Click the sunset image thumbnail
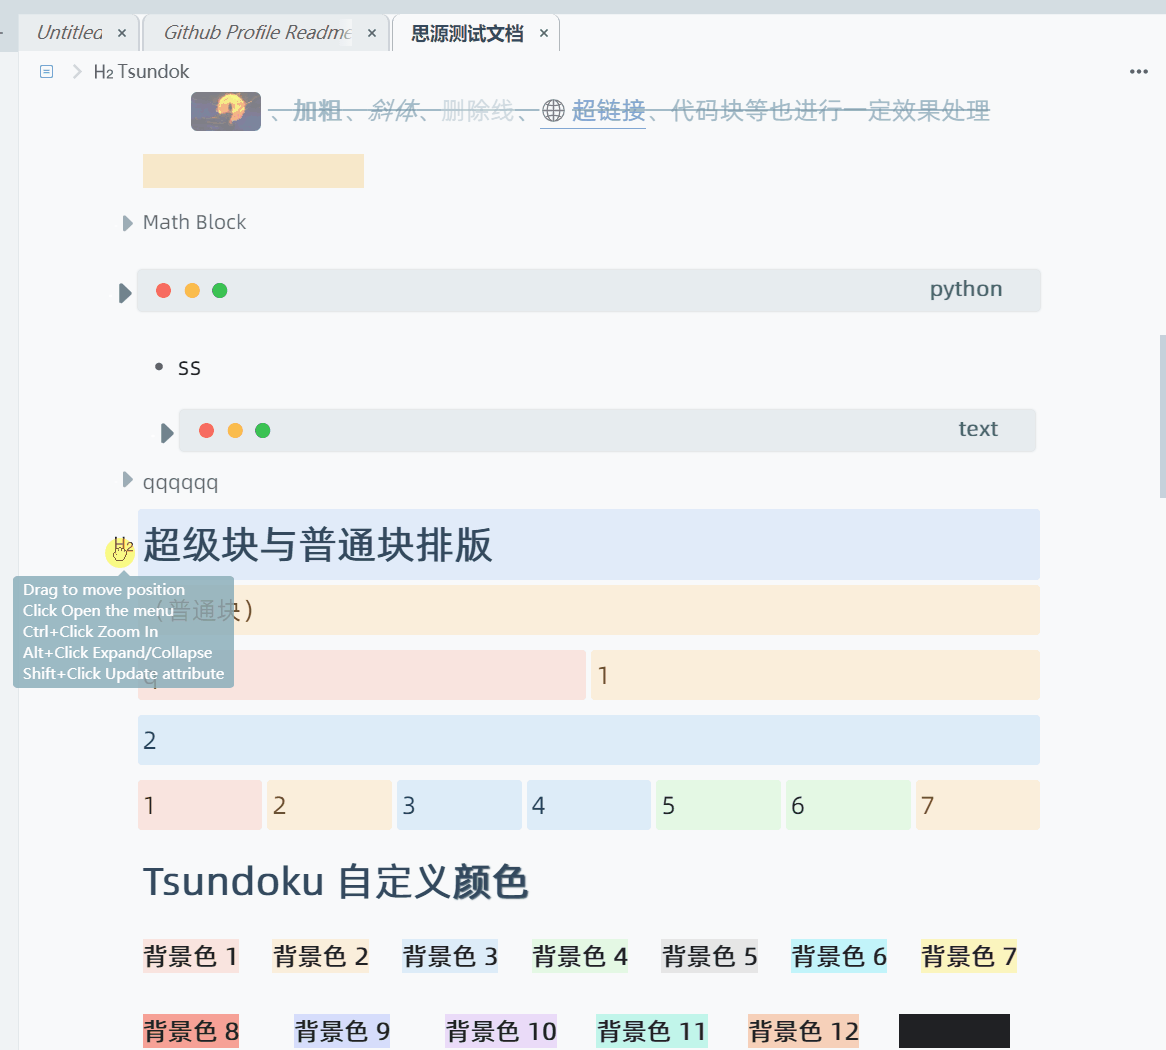Image resolution: width=1166 pixels, height=1050 pixels. click(x=225, y=111)
